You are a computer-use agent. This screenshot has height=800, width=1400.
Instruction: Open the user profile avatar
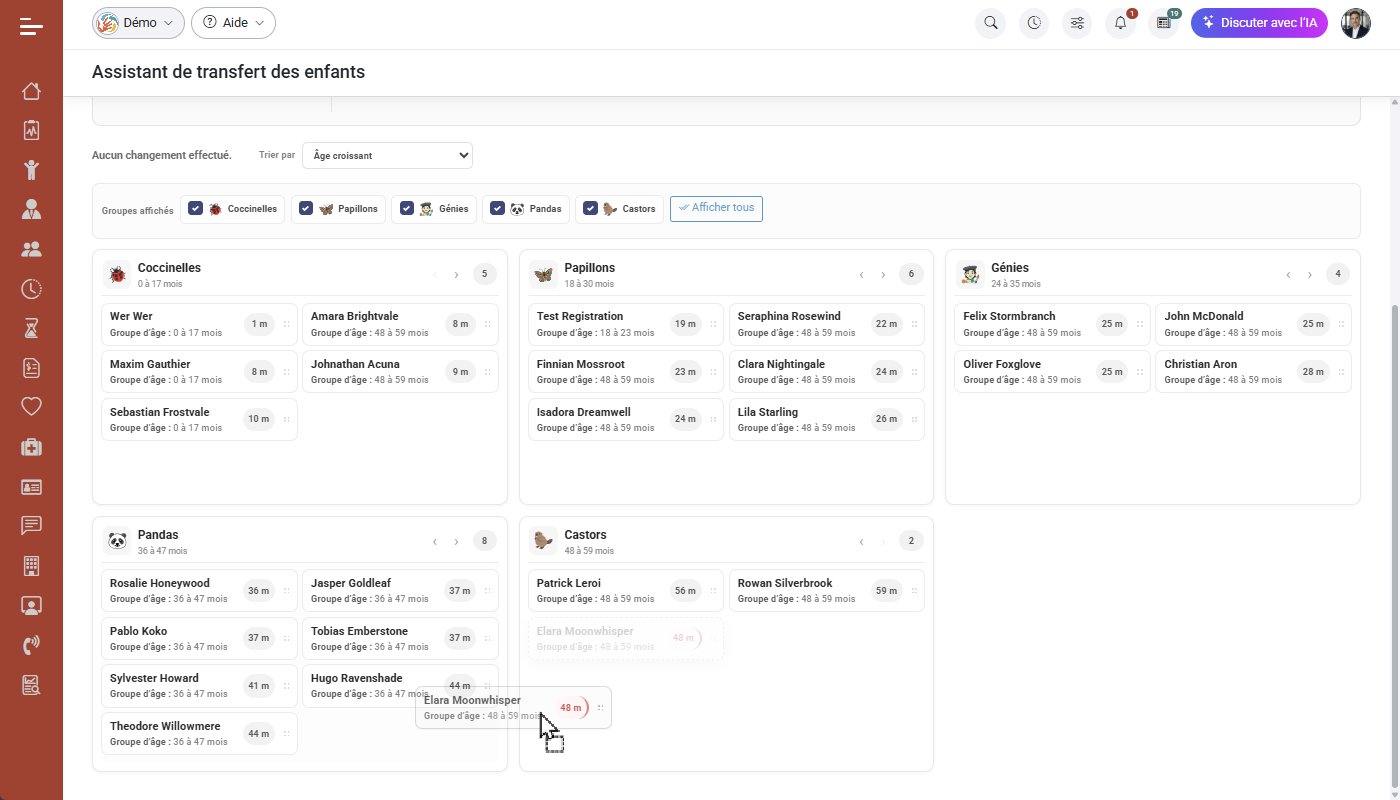pyautogui.click(x=1356, y=23)
